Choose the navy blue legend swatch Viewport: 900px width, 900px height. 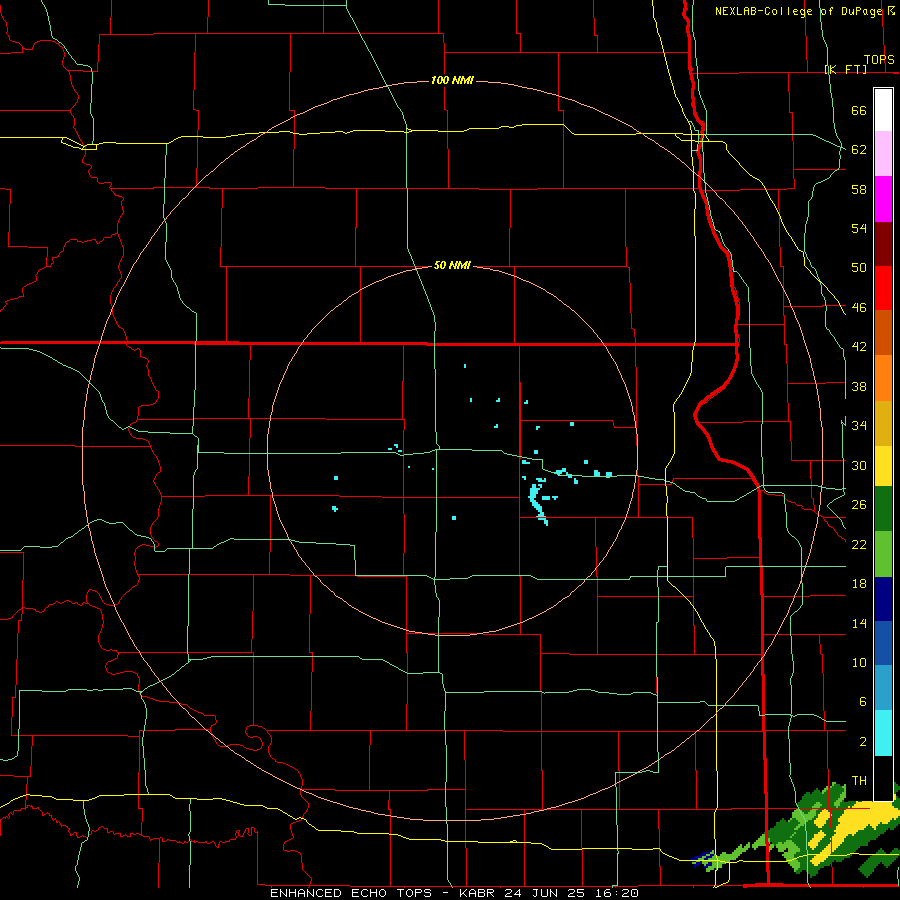click(x=883, y=599)
